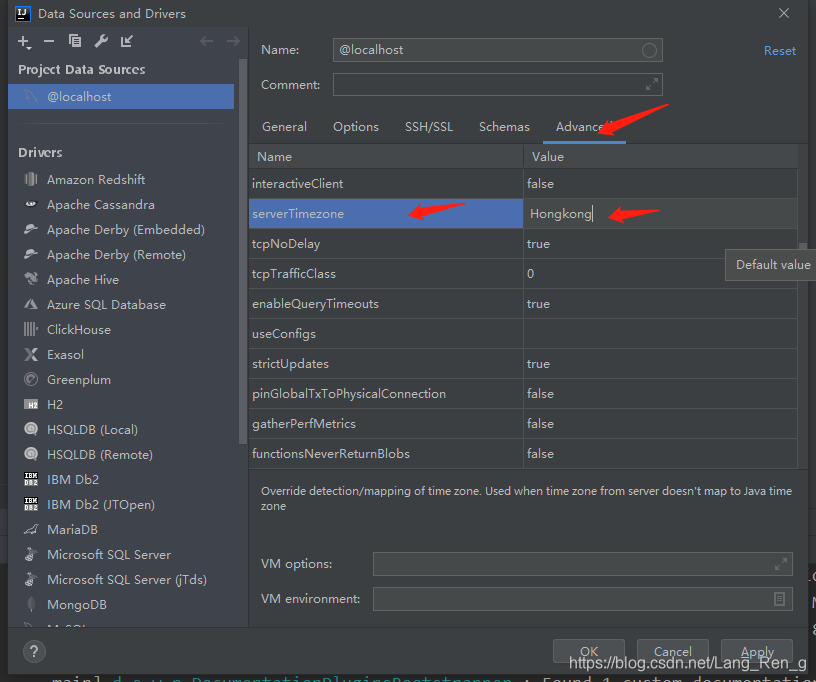Click the Cancel button
This screenshot has height=682, width=816.
tap(672, 651)
